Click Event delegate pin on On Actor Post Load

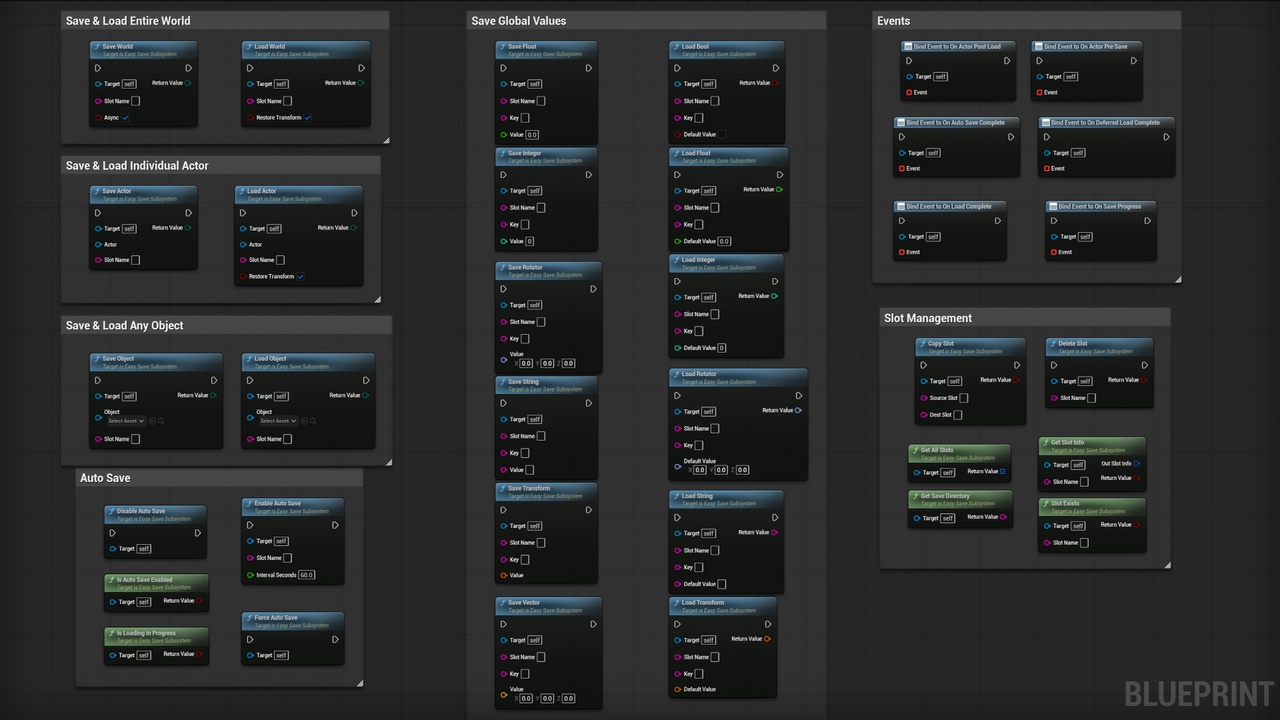909,92
